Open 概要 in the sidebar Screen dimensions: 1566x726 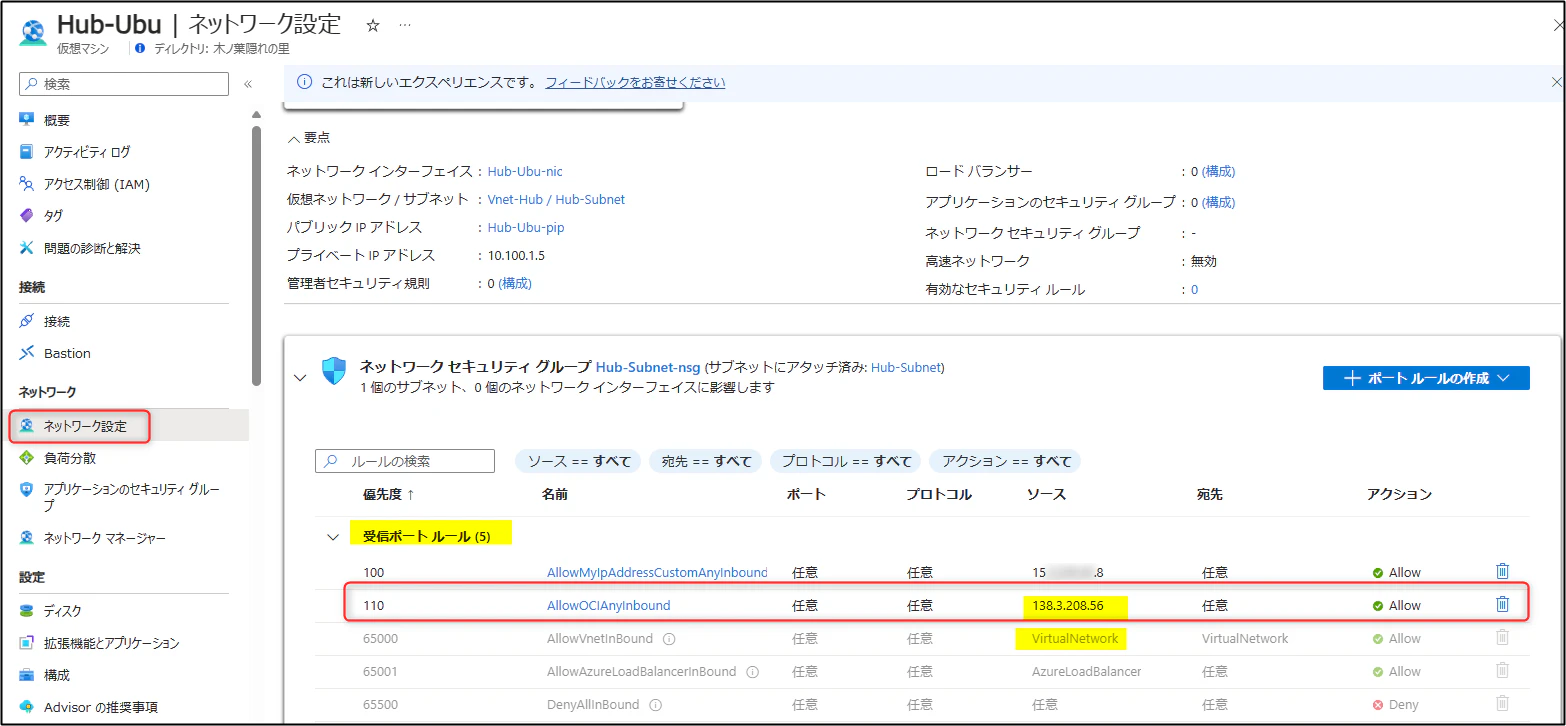57,120
